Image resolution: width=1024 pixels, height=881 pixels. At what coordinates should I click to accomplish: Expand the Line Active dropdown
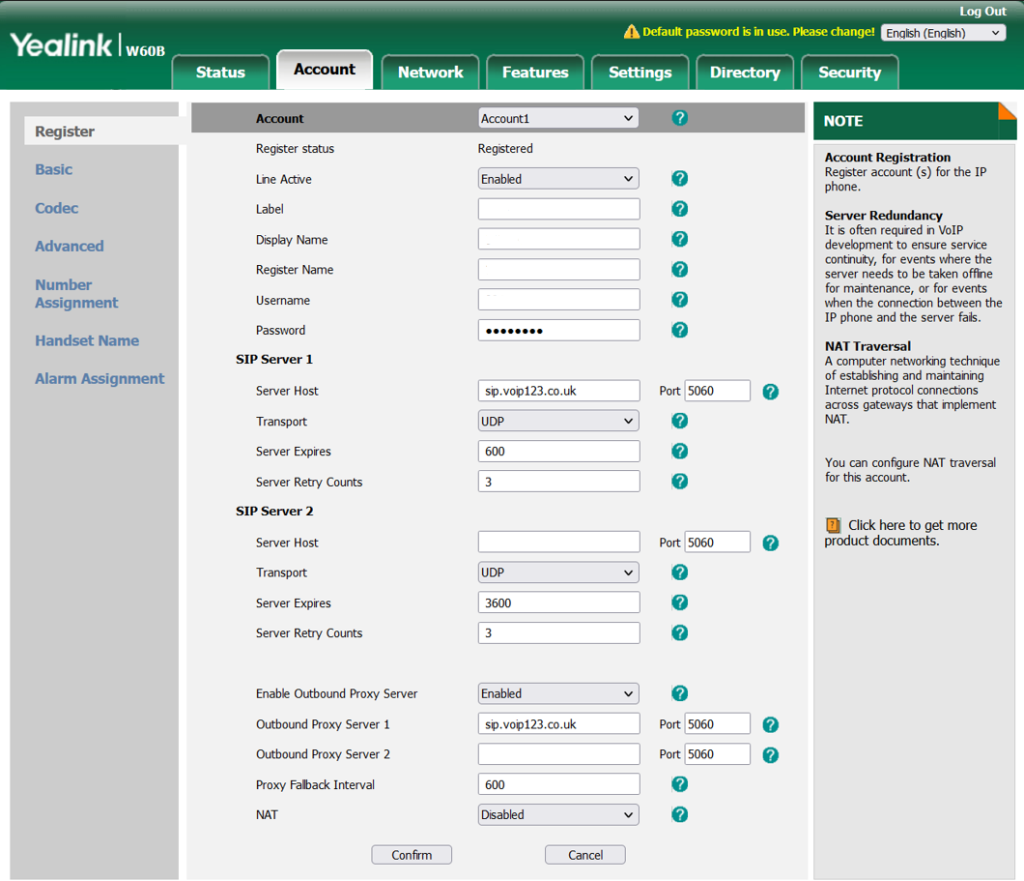click(x=558, y=179)
